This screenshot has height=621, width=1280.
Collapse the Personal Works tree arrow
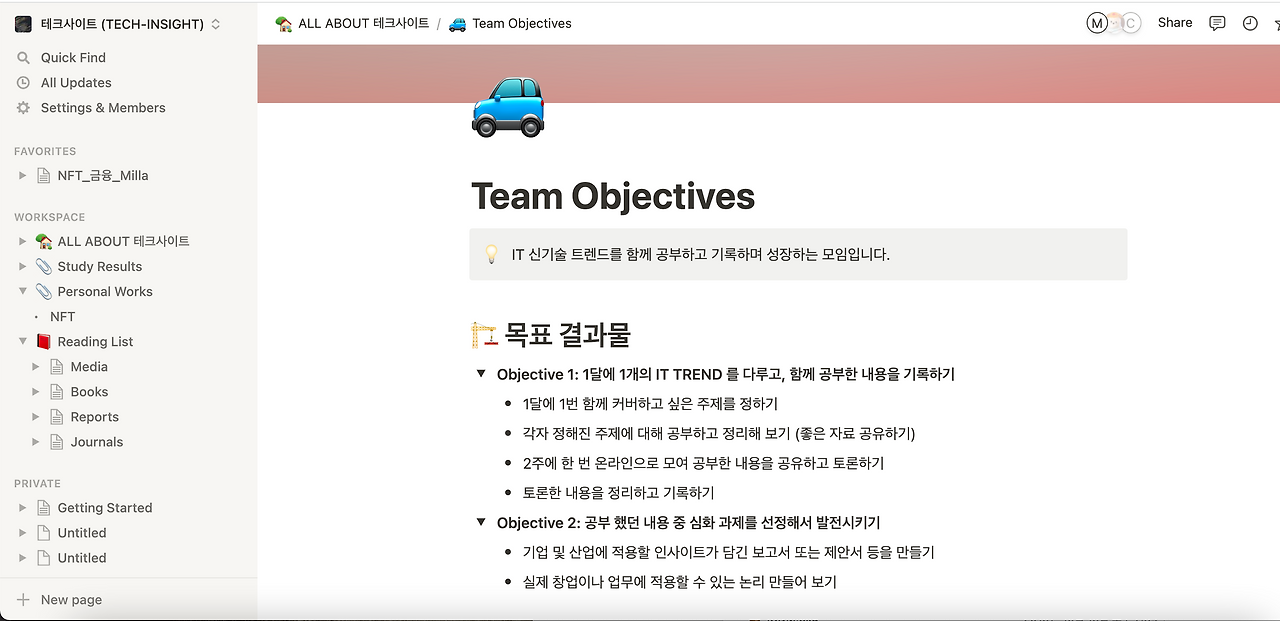[x=22, y=291]
